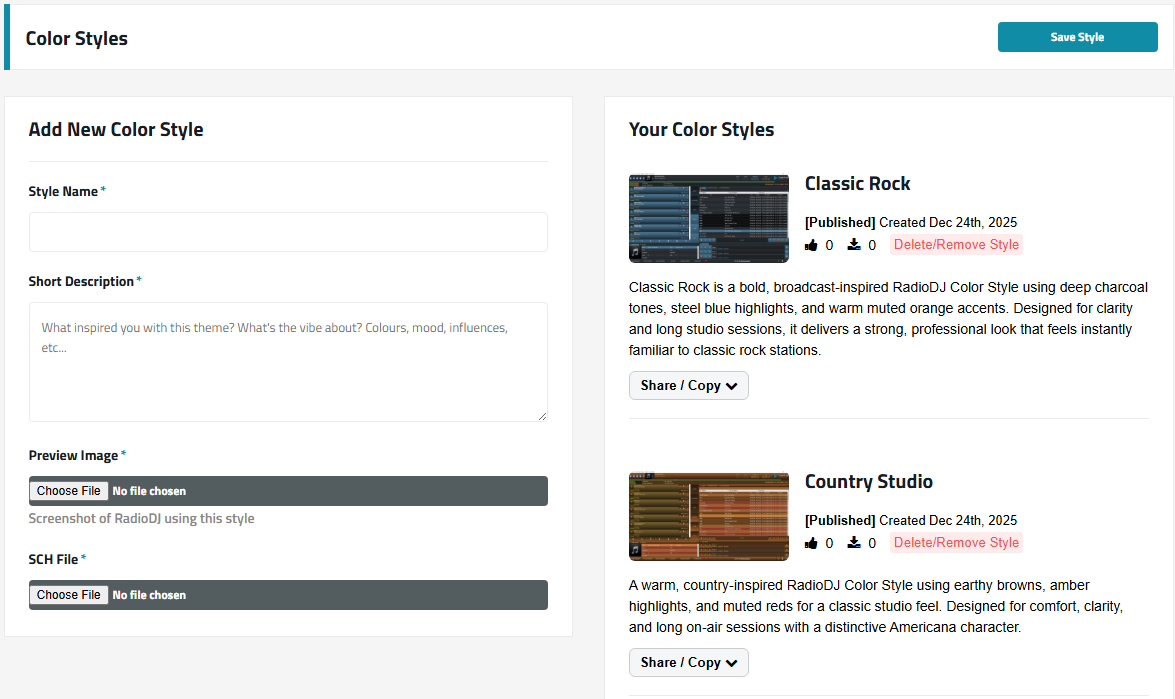Choose a file for Preview Image

point(69,491)
